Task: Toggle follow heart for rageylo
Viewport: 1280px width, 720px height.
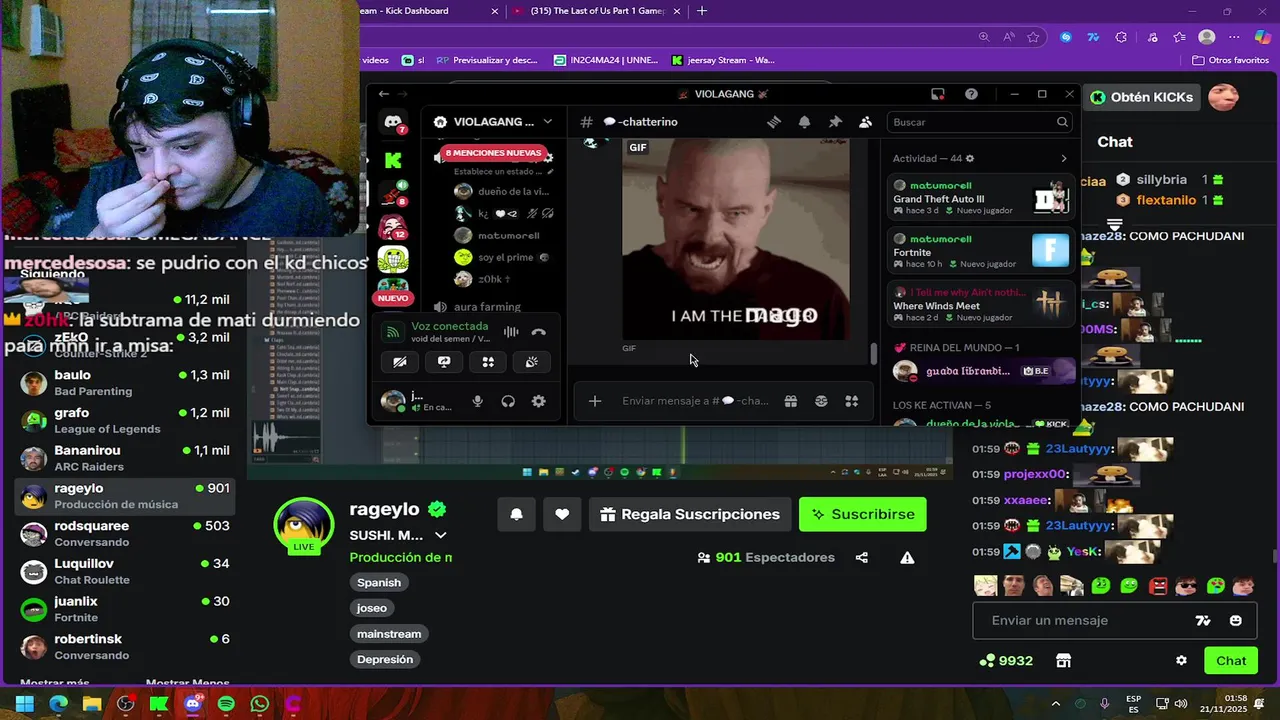Action: [562, 514]
